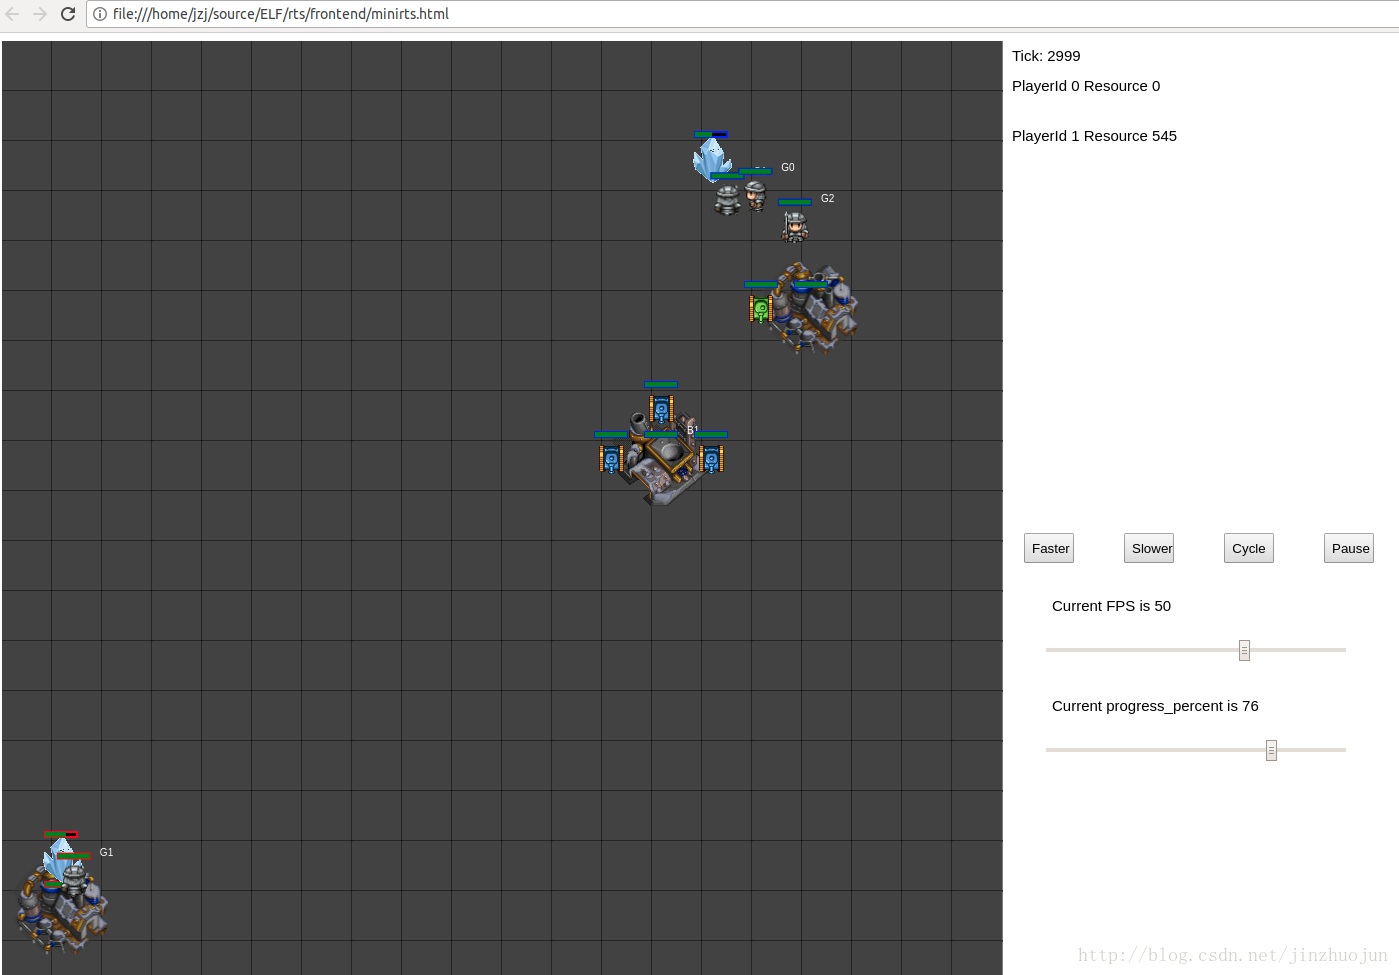
Task: Click the Cycle button
Action: (x=1249, y=548)
